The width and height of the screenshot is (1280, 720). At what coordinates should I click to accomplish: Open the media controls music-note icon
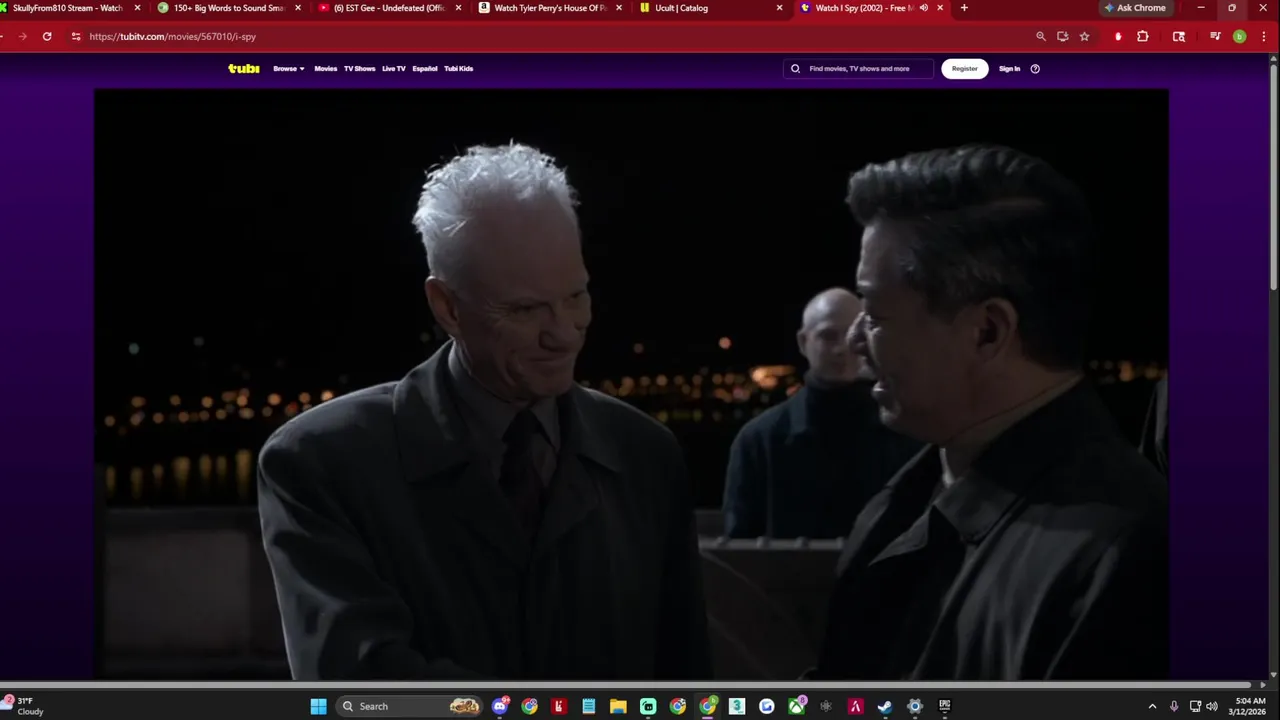point(1215,36)
